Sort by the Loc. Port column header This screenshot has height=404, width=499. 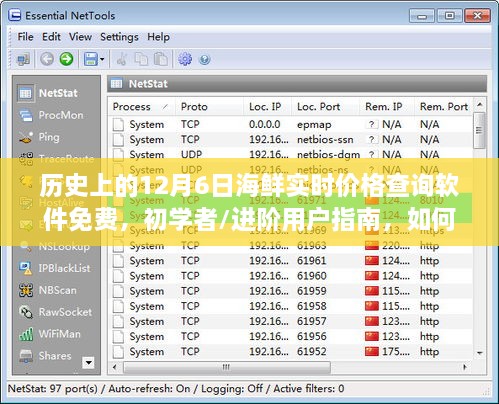click(325, 107)
